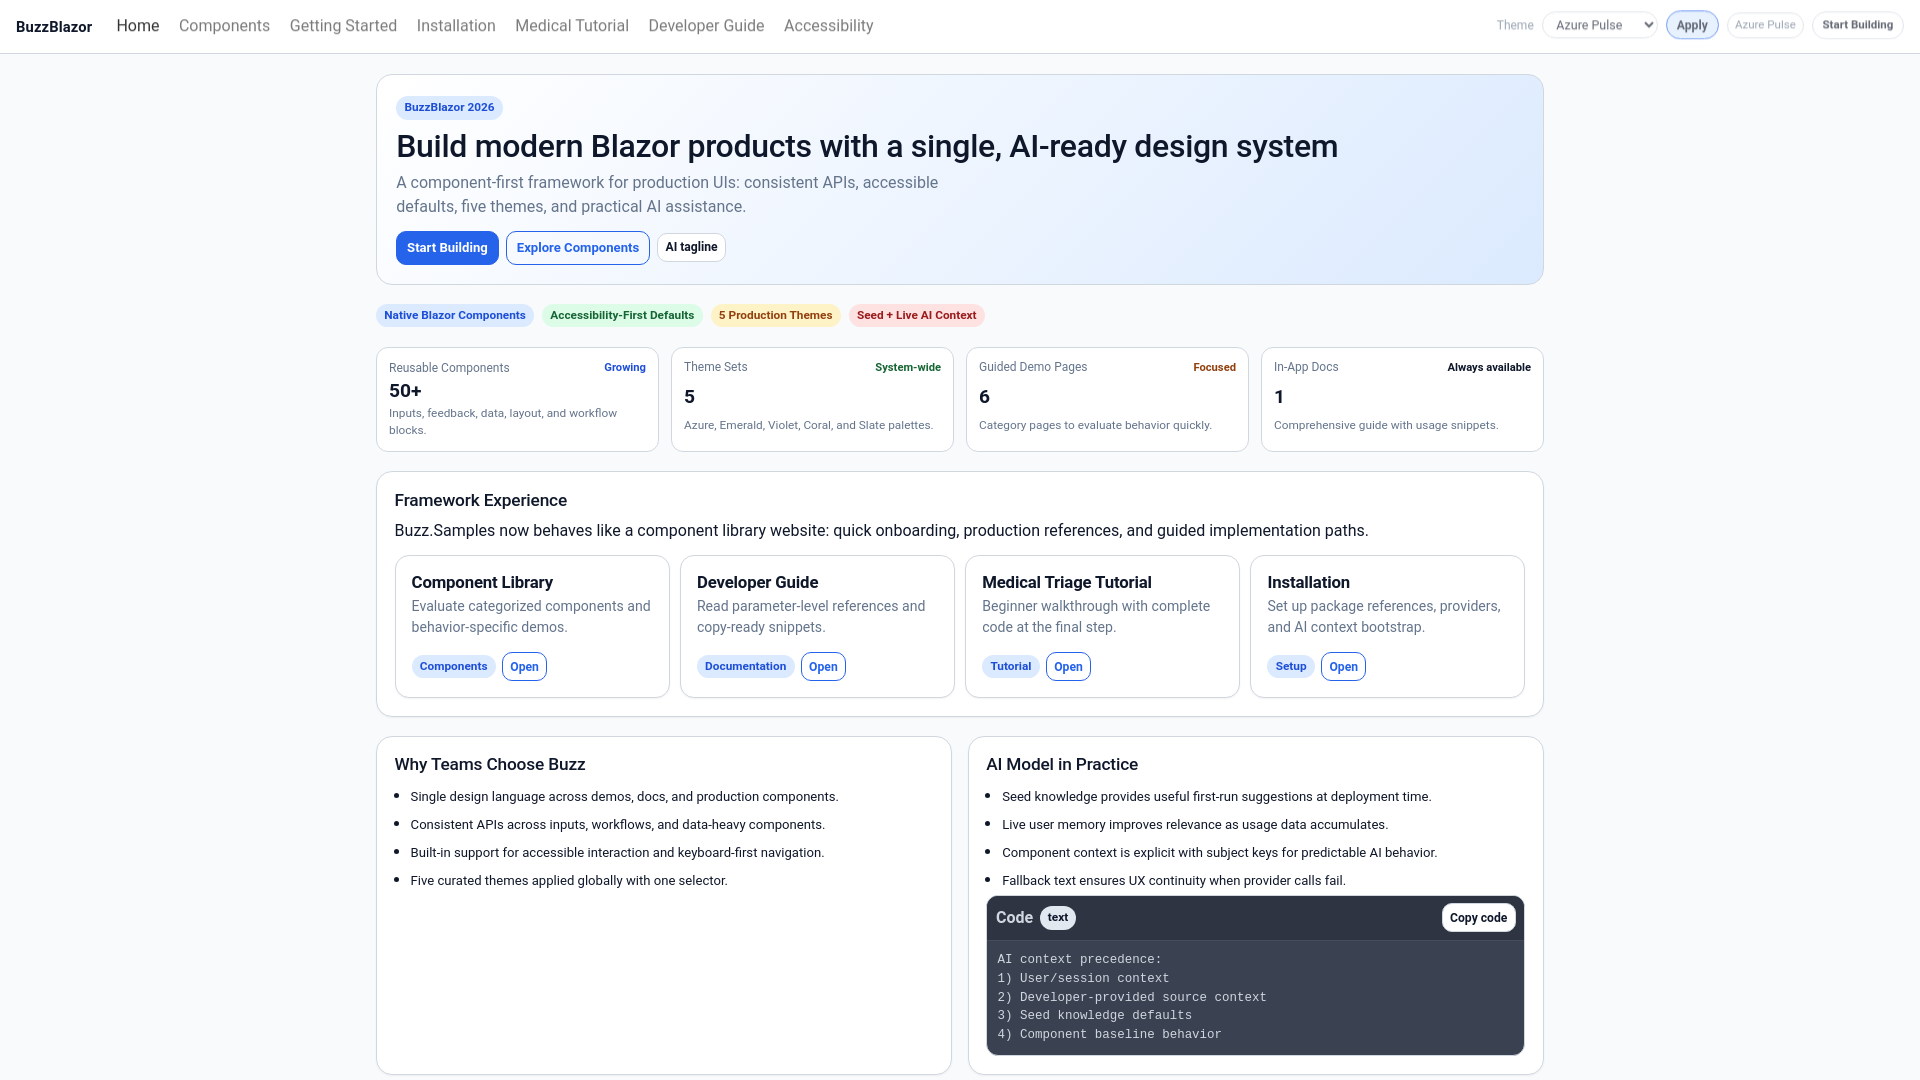Click 'Single design language across demos' bullet
This screenshot has height=1080, width=1920.
pos(624,797)
